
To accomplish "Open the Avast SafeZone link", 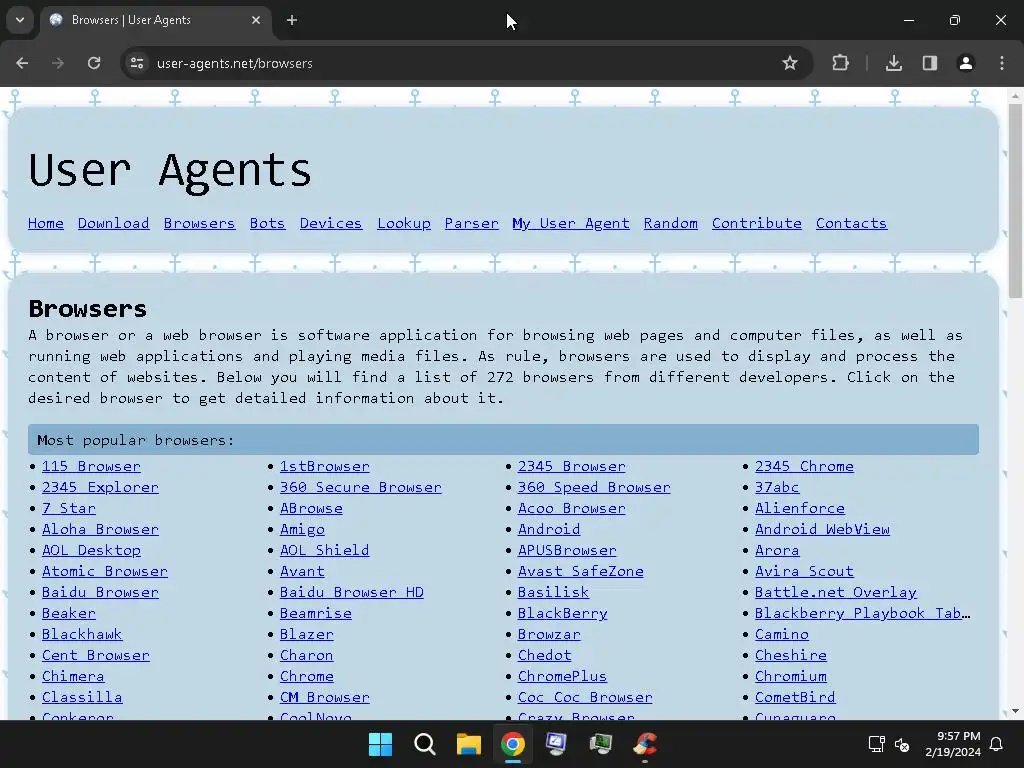I will (581, 571).
